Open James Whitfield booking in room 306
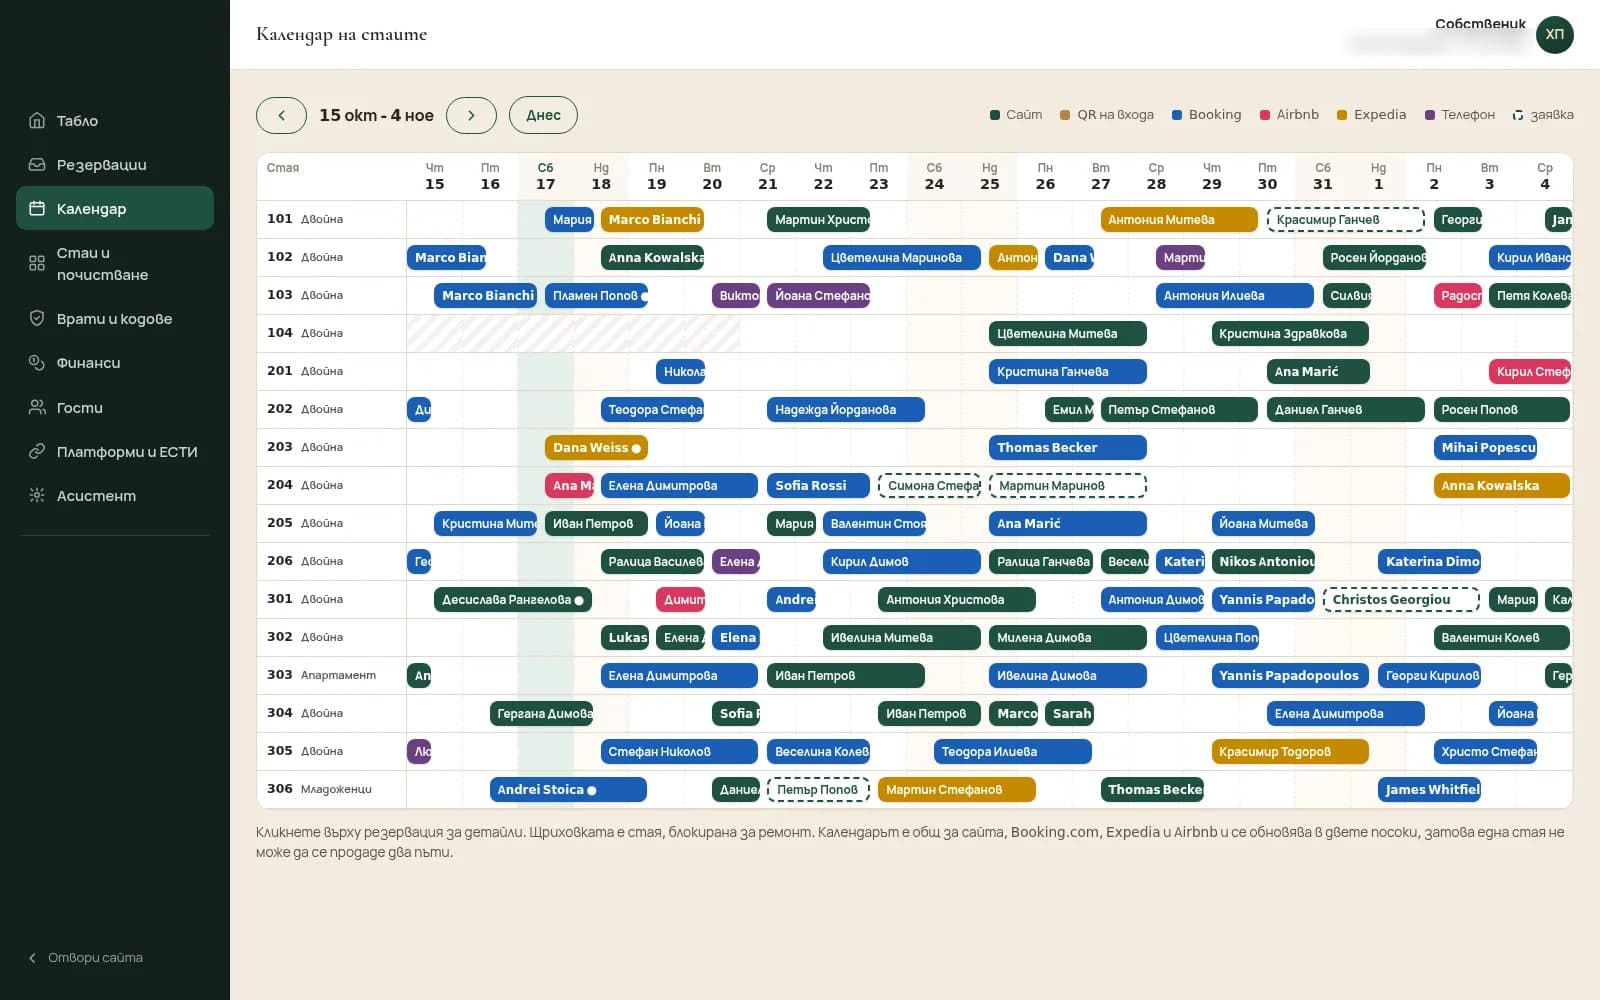The width and height of the screenshot is (1600, 1000). pos(1429,790)
